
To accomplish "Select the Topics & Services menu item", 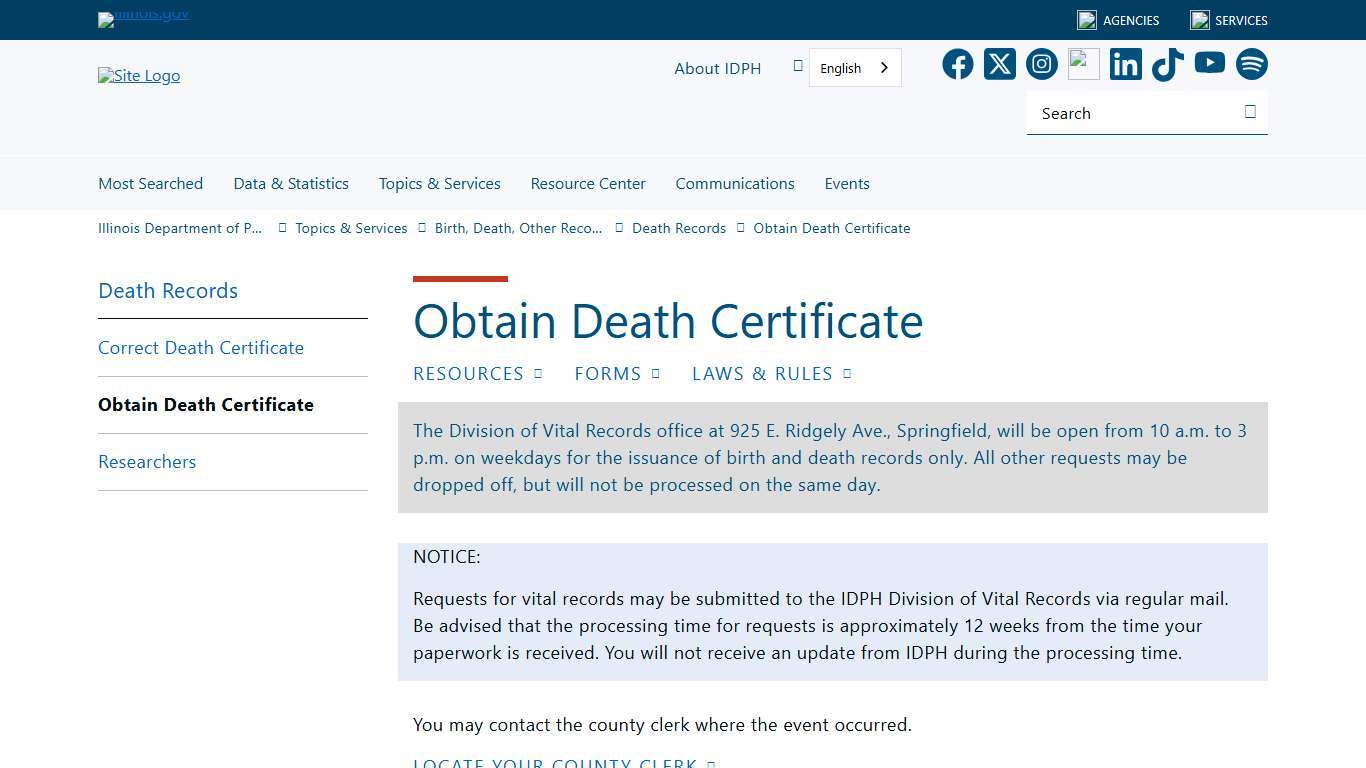I will tap(439, 183).
